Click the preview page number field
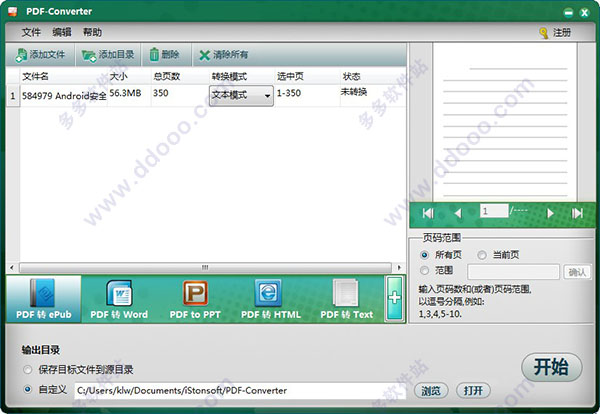The image size is (600, 414). click(x=494, y=211)
